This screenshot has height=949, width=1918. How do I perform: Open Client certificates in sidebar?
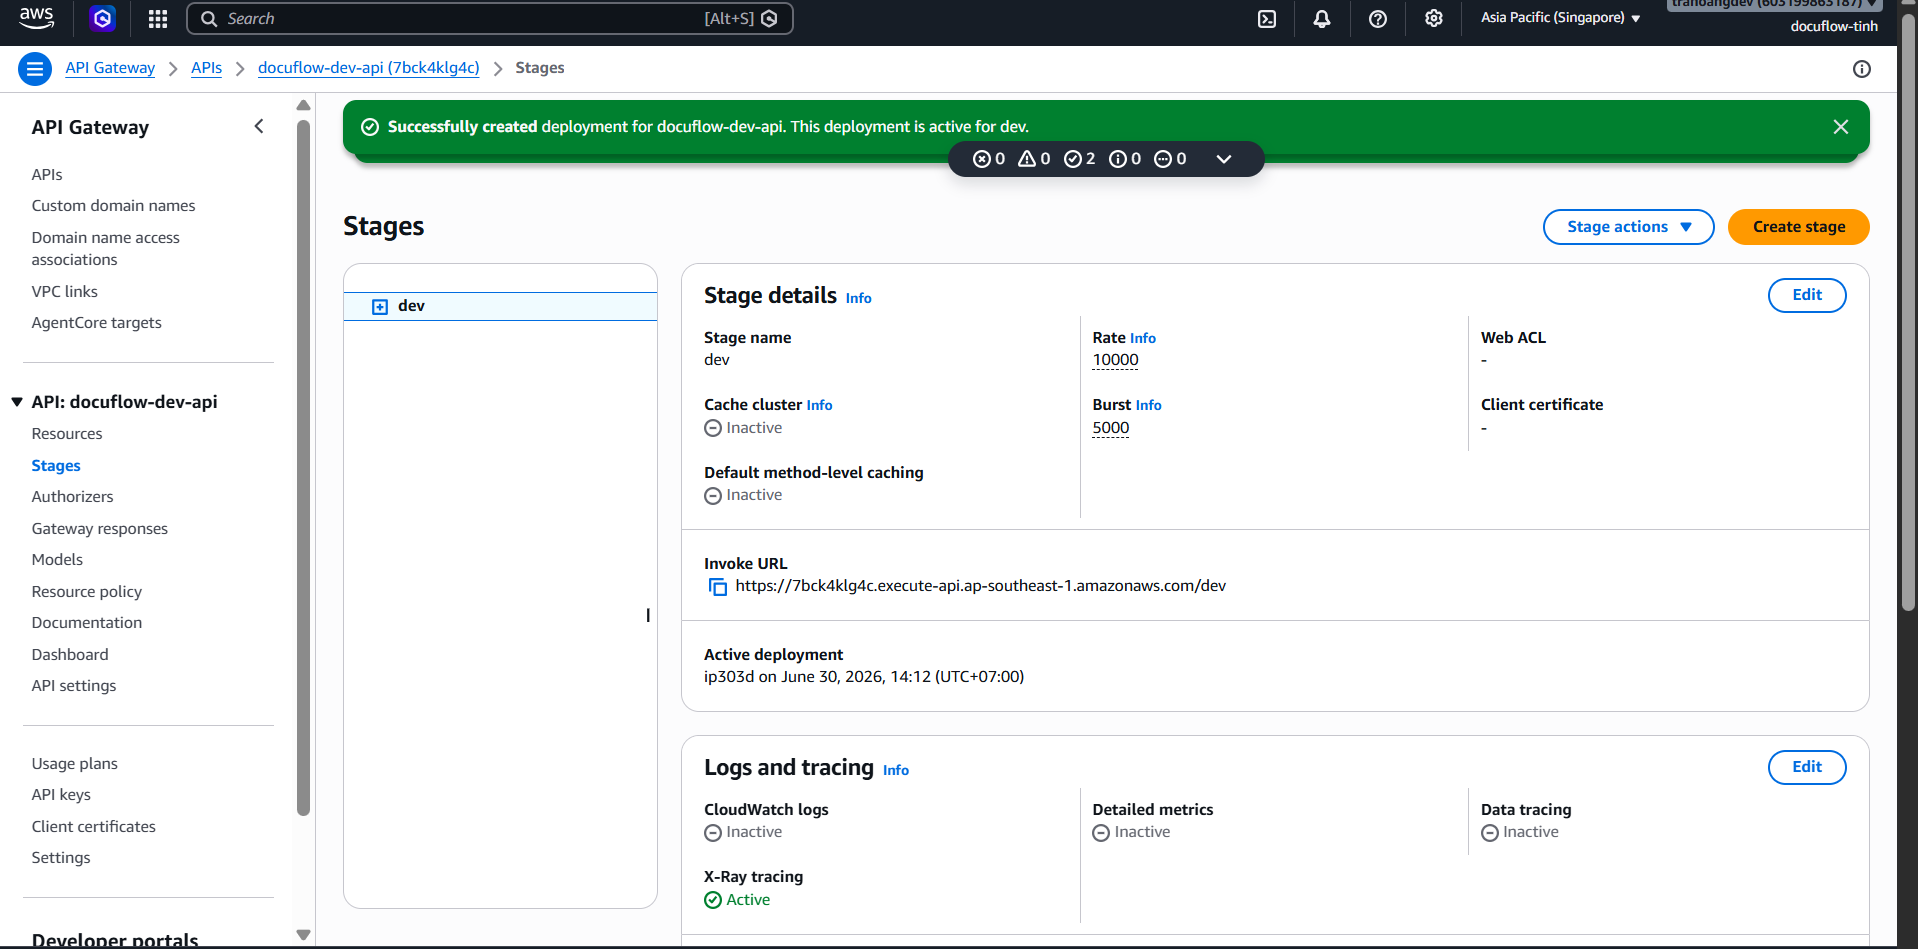tap(93, 827)
